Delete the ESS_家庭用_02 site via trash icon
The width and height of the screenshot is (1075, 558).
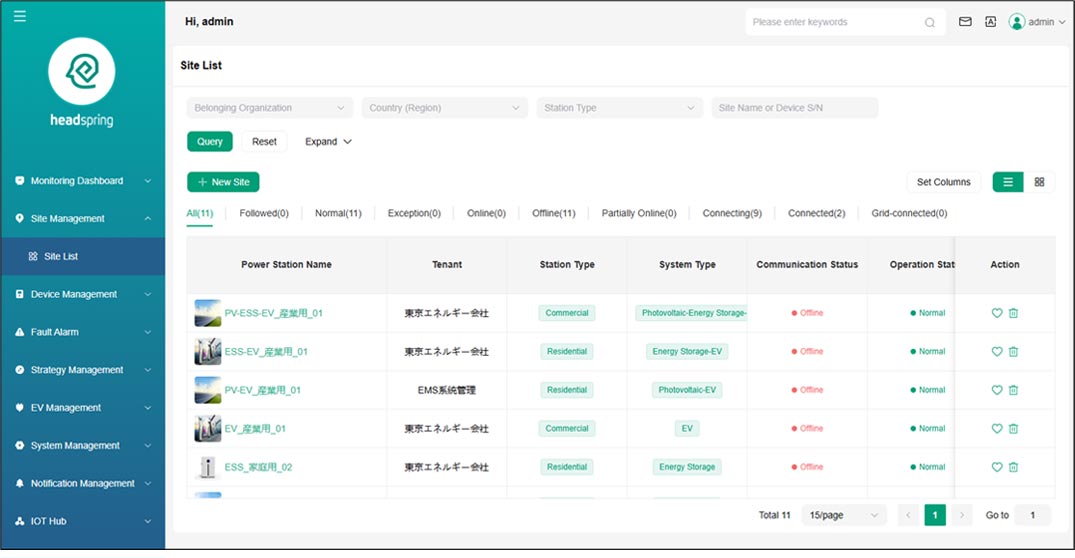1014,467
